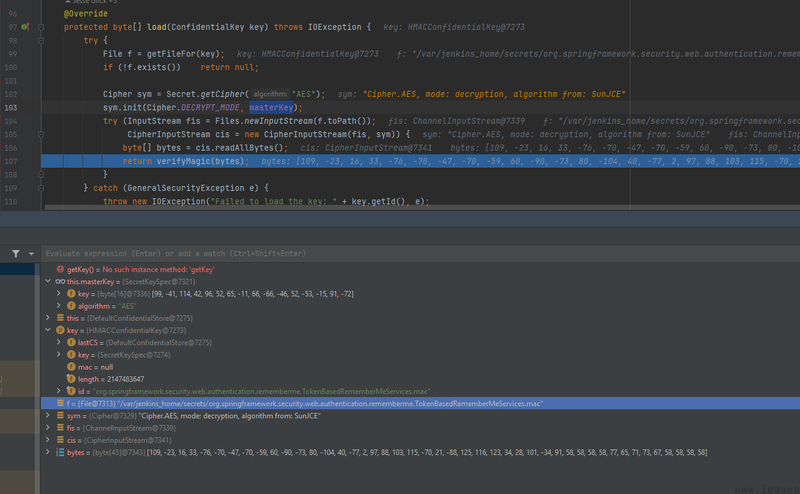
Task: Click the field icon next to algorithm "AES"
Action: tap(71, 306)
